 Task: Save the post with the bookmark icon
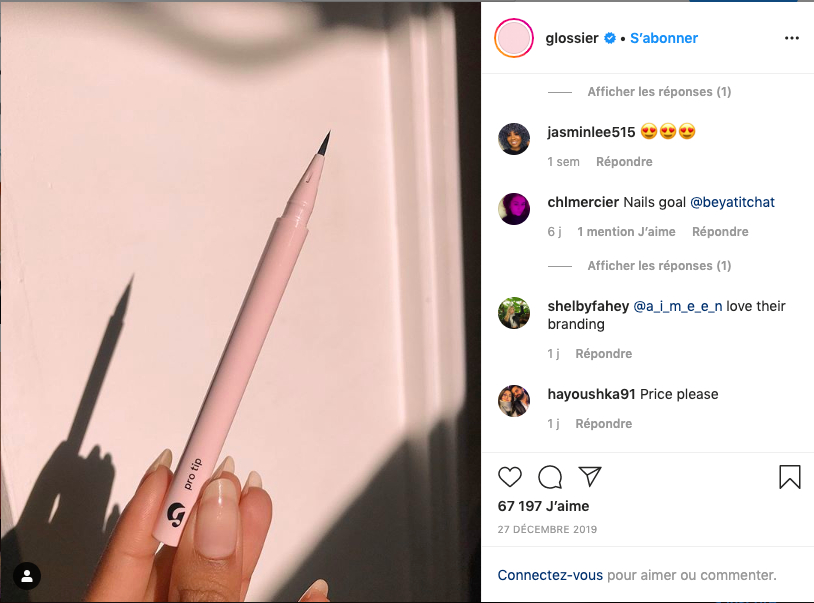(x=790, y=477)
